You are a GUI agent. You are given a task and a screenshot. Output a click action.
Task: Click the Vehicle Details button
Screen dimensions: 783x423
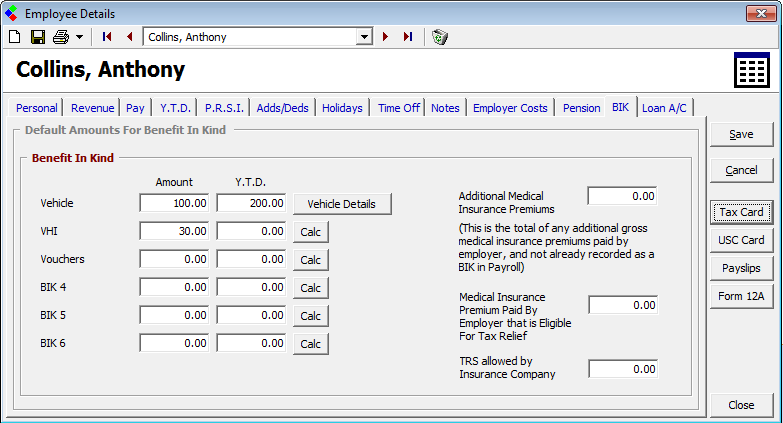341,204
